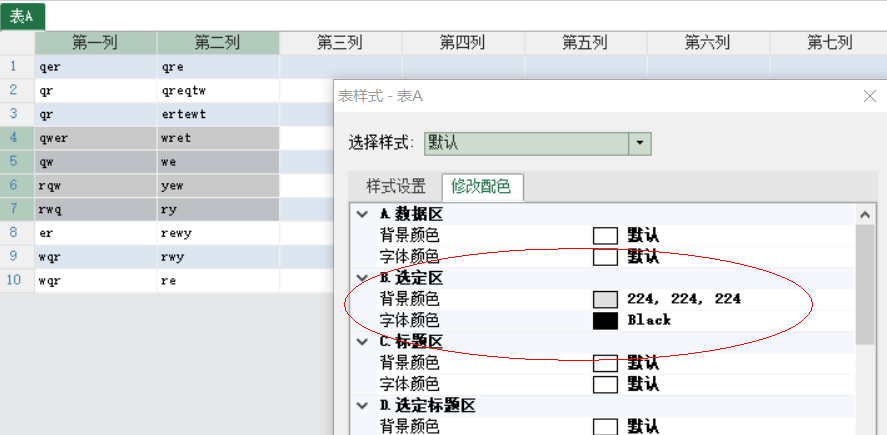
Task: Select the 第二列 column header
Action: point(218,42)
